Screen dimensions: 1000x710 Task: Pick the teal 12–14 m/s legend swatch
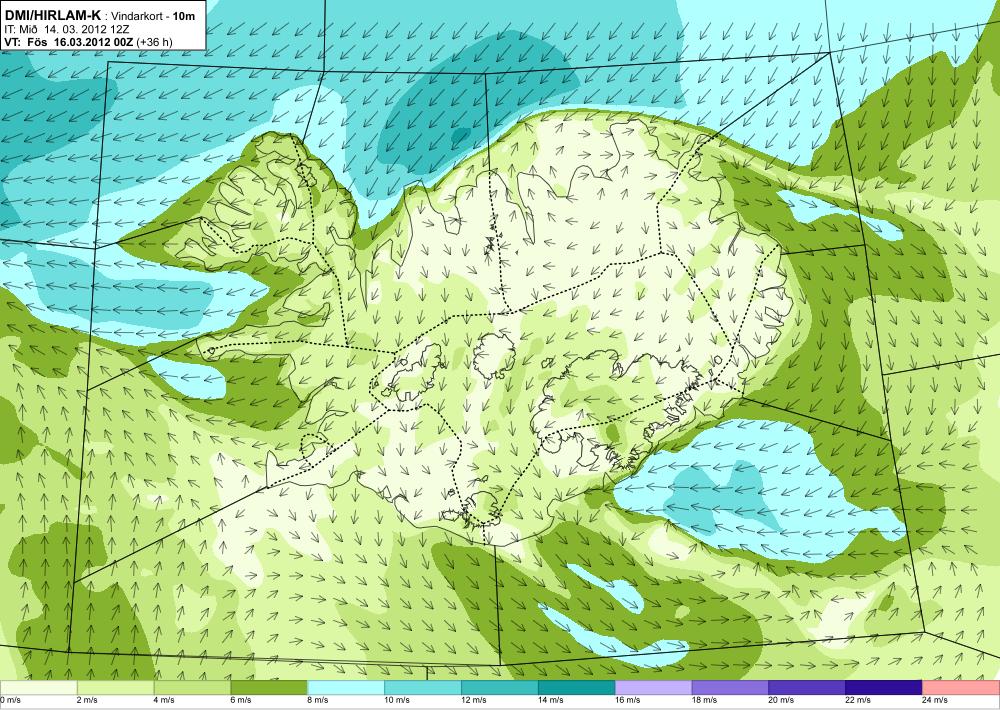click(x=499, y=688)
